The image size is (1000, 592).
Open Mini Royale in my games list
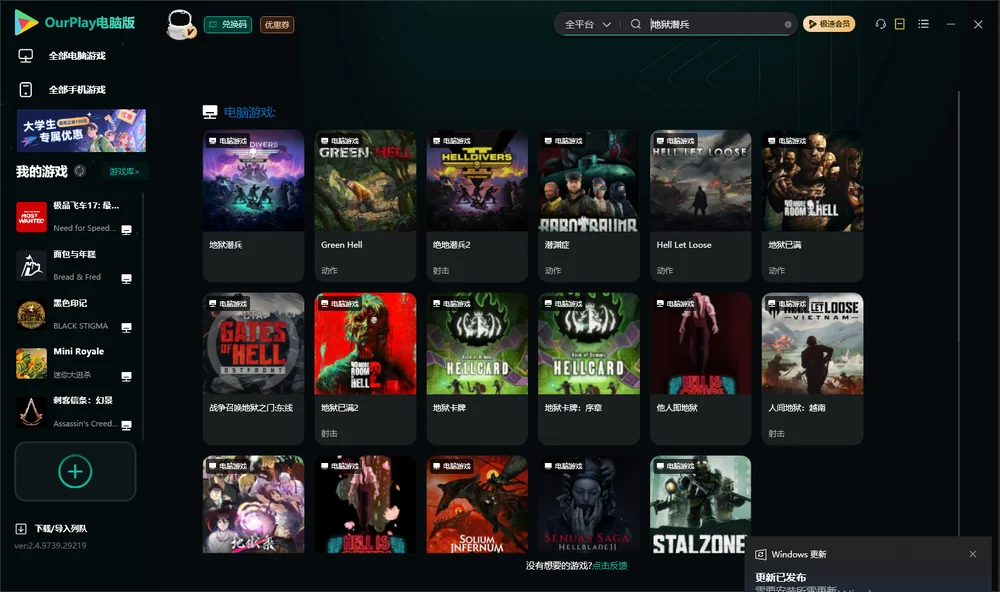(75, 364)
